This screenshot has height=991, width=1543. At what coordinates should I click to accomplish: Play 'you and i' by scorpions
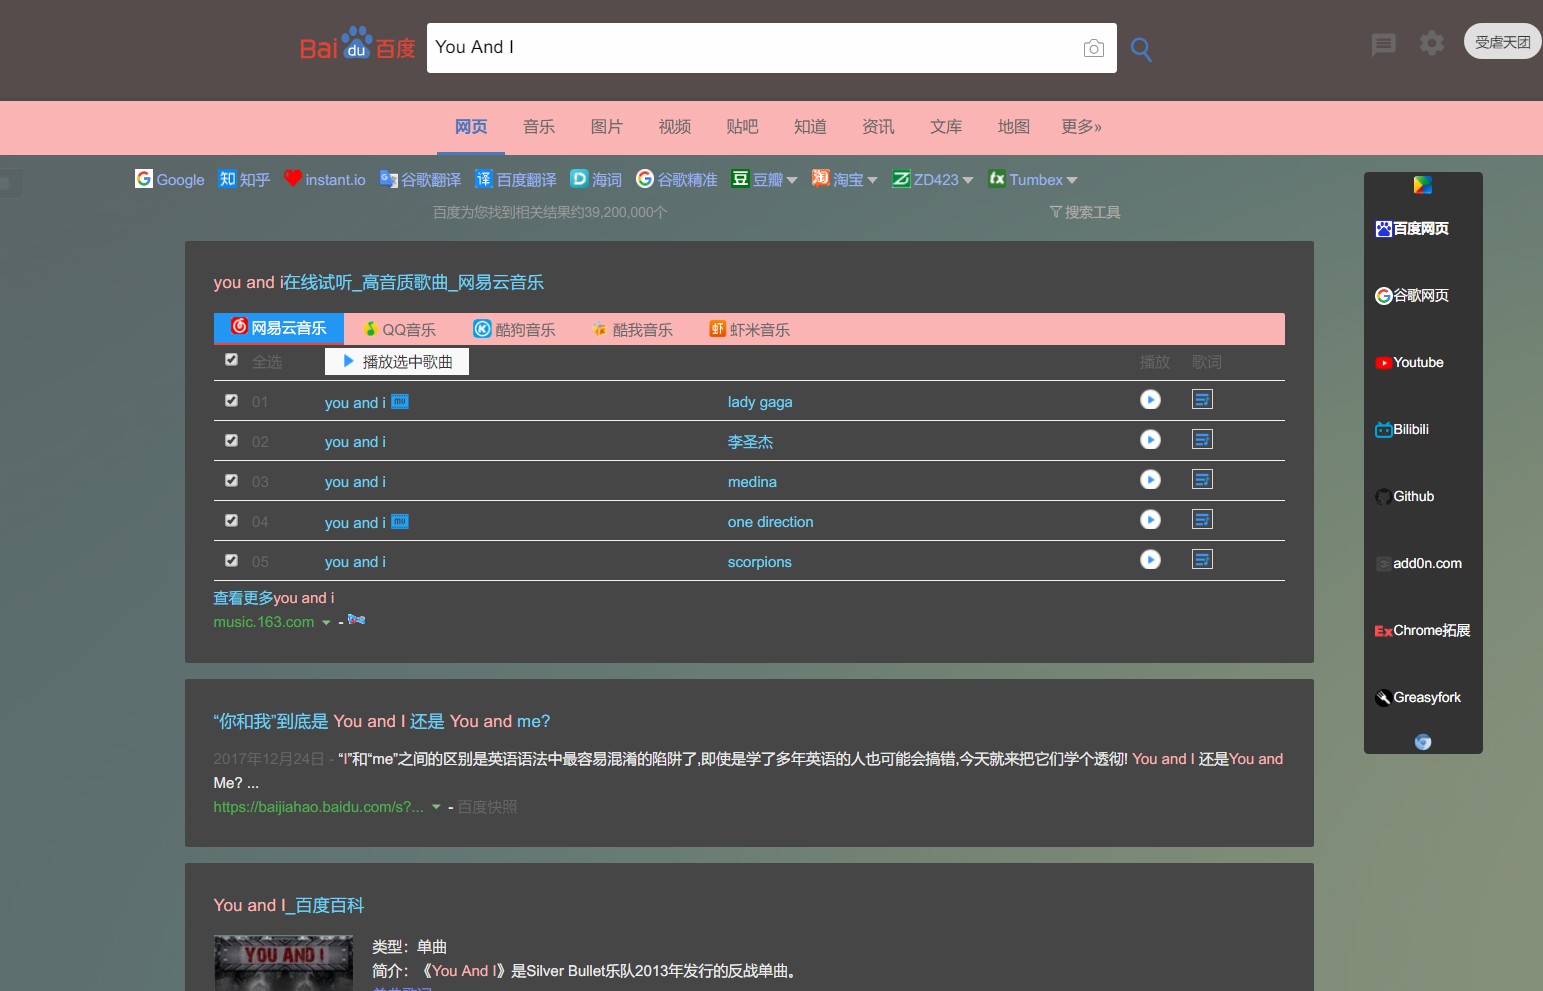pos(1150,560)
